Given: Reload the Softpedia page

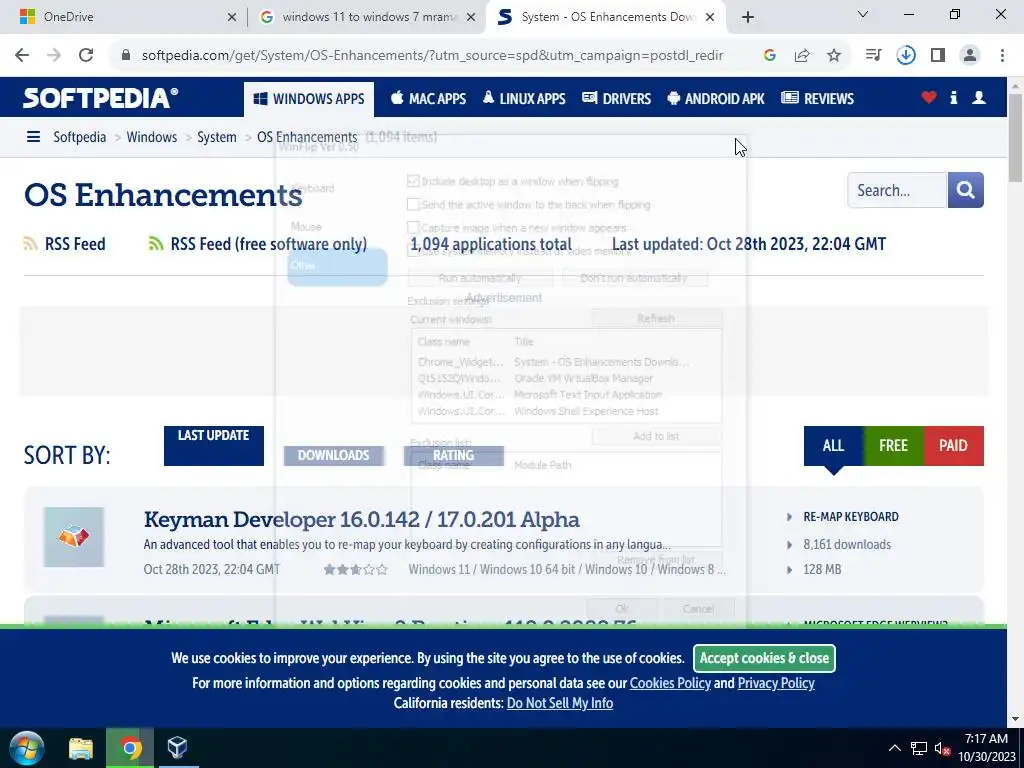Looking at the screenshot, I should point(86,55).
